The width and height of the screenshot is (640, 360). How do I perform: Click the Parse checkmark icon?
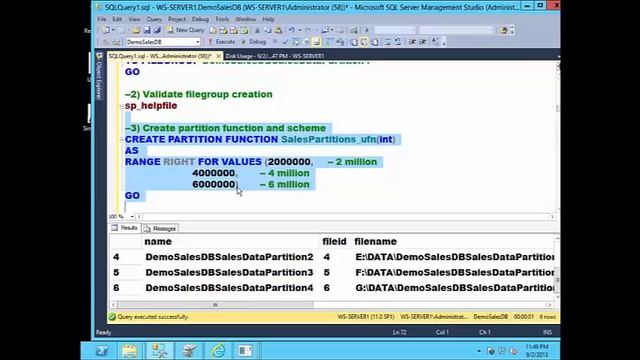pos(285,42)
